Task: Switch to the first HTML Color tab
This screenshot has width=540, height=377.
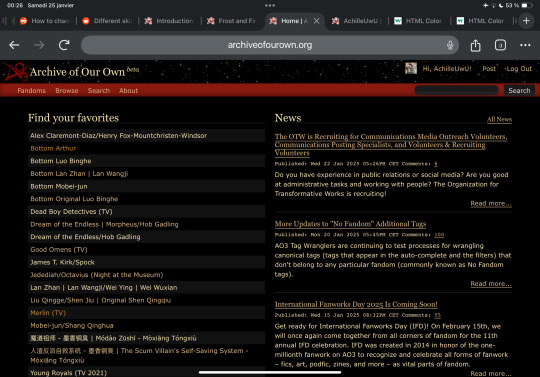Action: pos(418,21)
